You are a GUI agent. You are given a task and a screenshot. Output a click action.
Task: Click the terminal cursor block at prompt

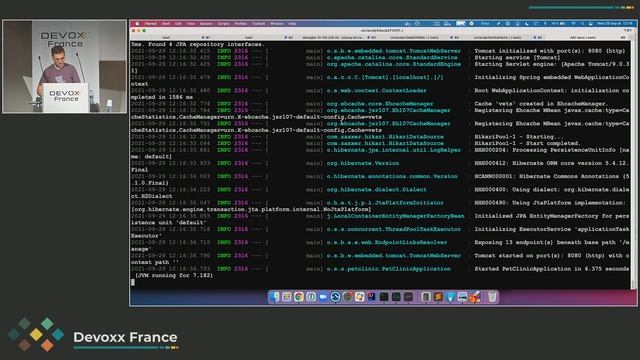133,282
